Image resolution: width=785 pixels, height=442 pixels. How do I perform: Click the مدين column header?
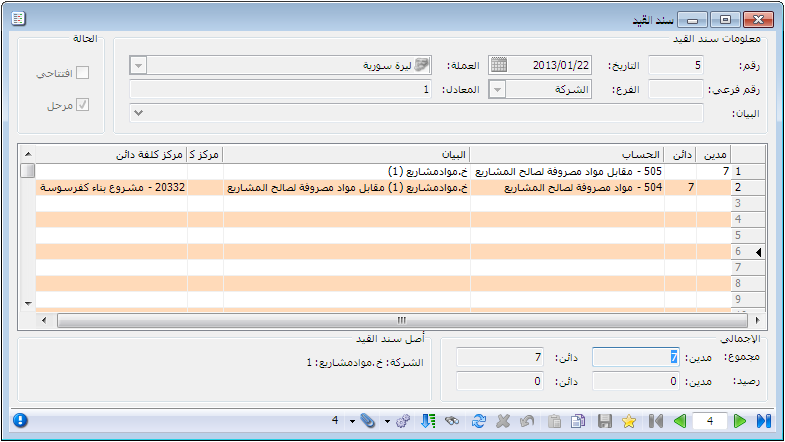click(x=714, y=155)
